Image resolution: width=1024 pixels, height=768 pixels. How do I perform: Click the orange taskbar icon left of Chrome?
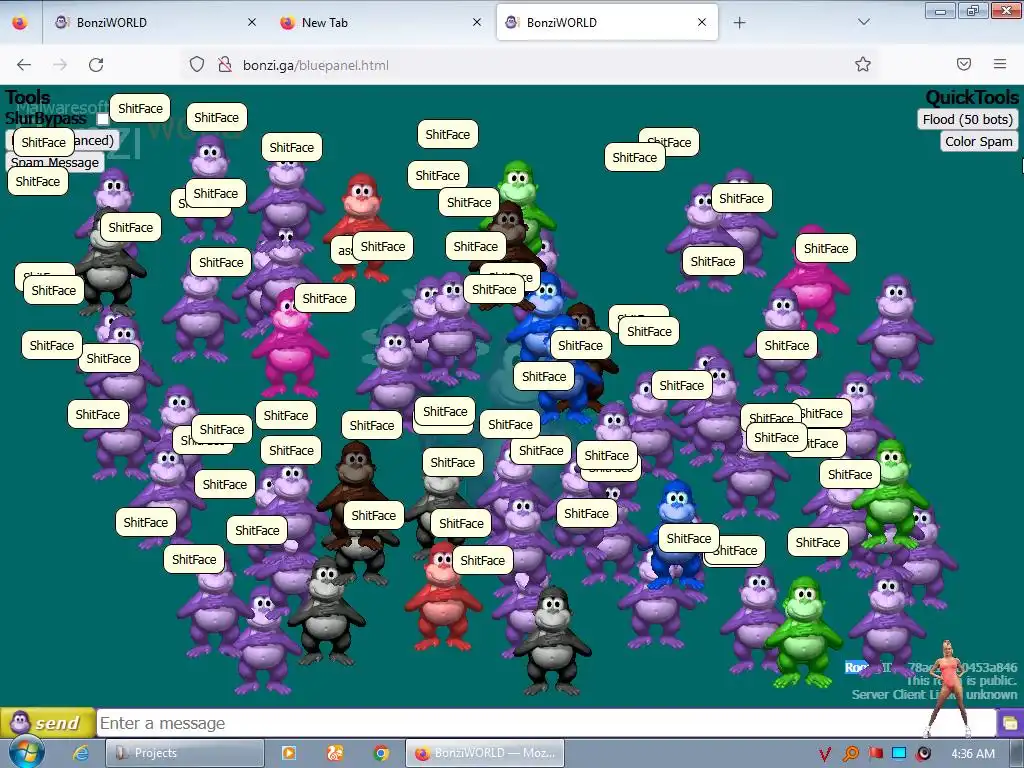[x=334, y=753]
